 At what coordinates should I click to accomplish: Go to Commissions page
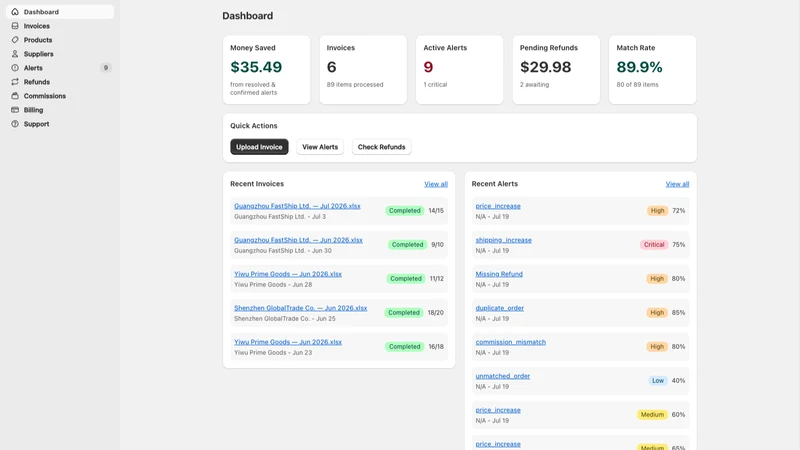pos(60,96)
